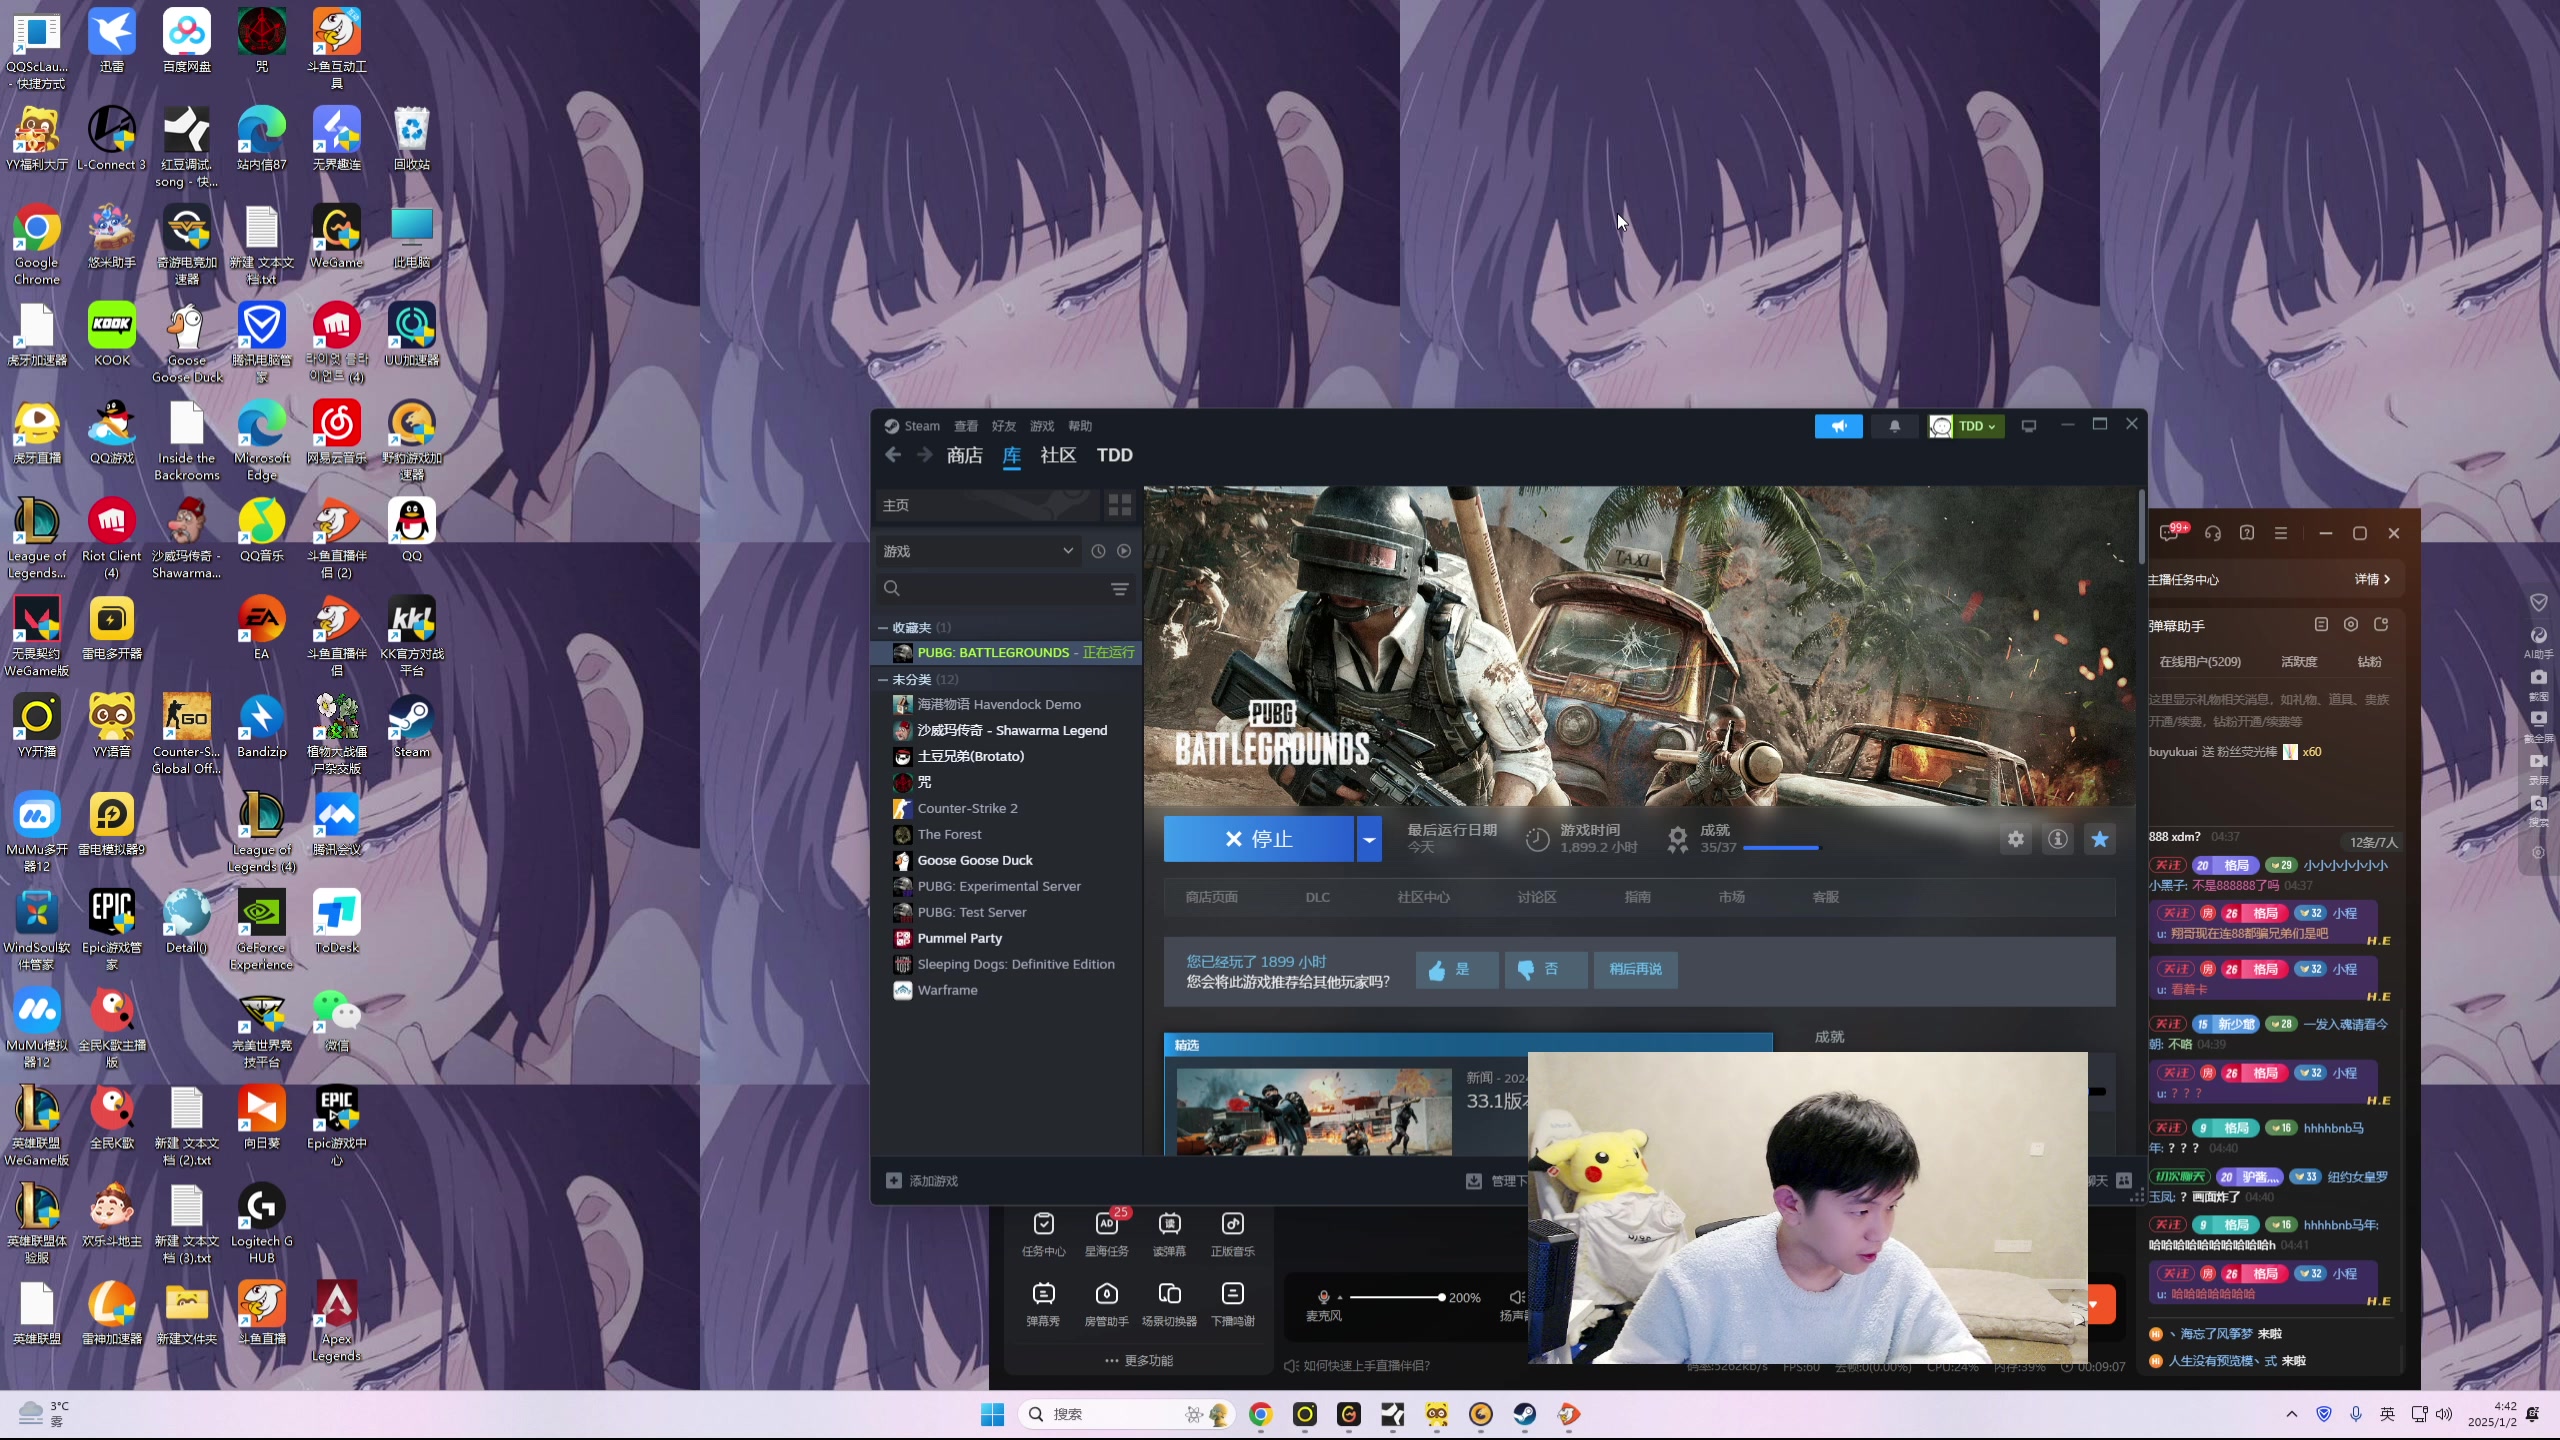The width and height of the screenshot is (2560, 1440).
Task: Expand 更多功能 in streaming tool
Action: pyautogui.click(x=1138, y=1361)
